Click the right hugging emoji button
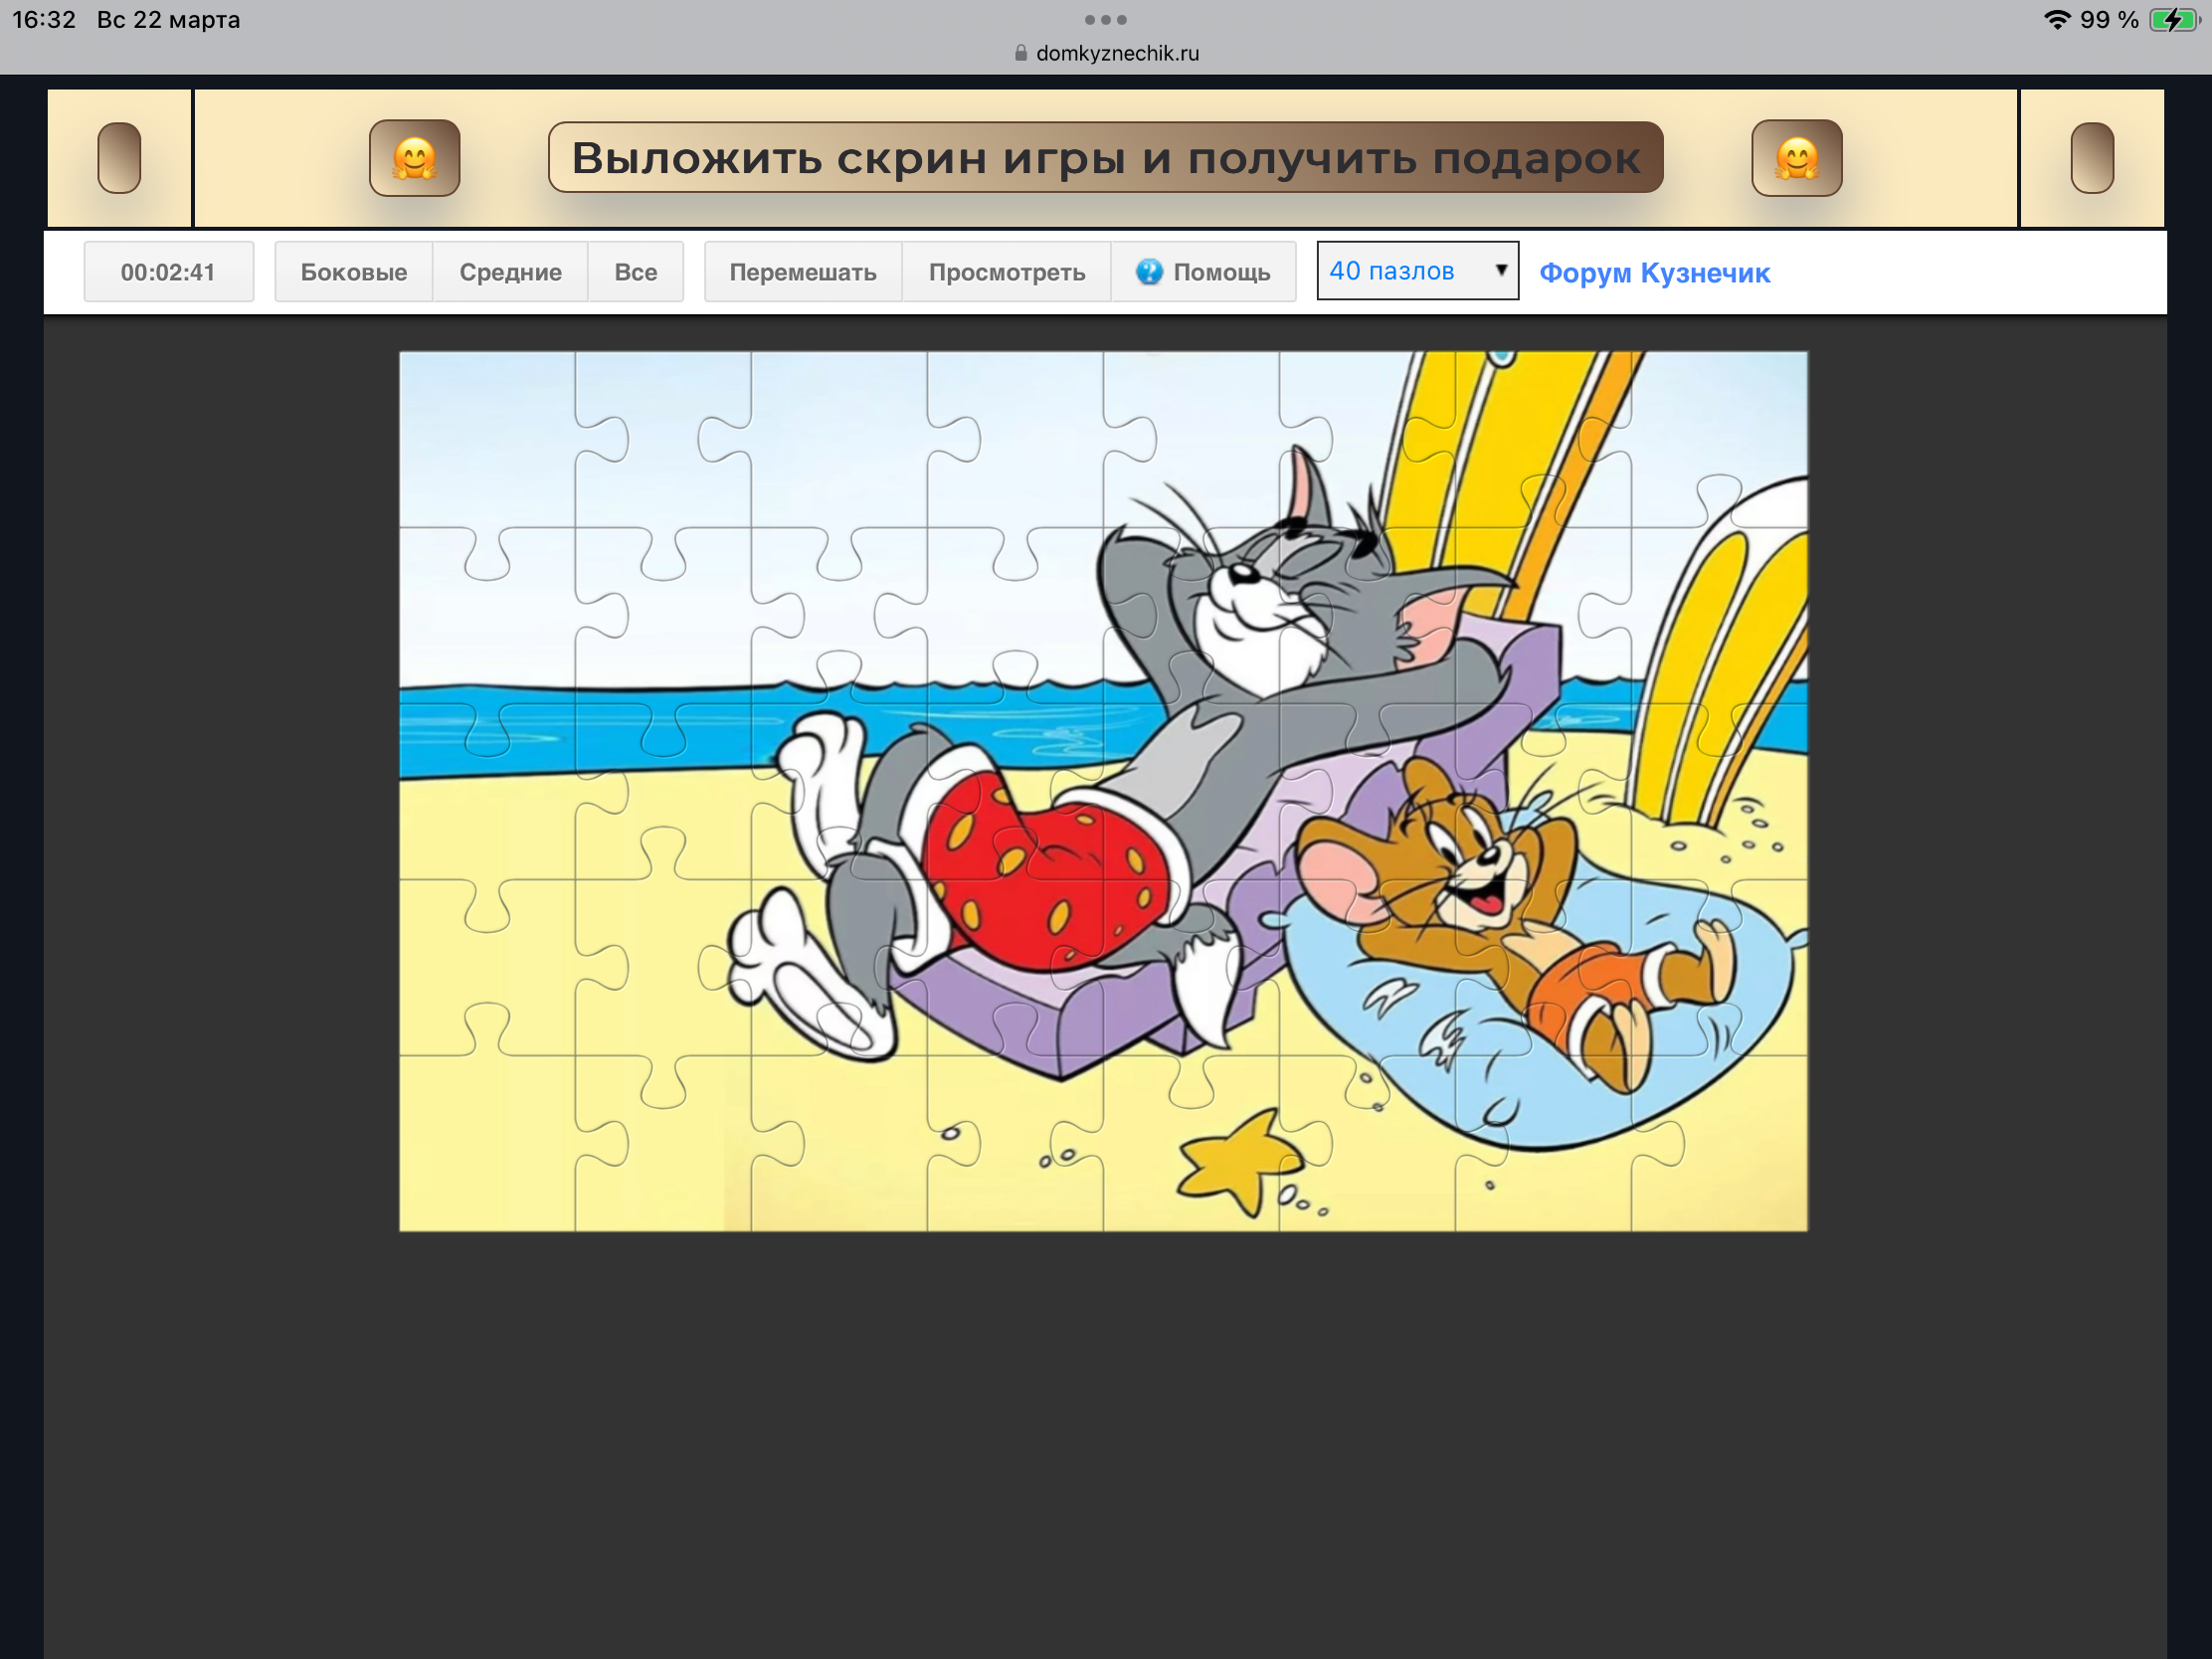The height and width of the screenshot is (1659, 2212). click(1796, 158)
